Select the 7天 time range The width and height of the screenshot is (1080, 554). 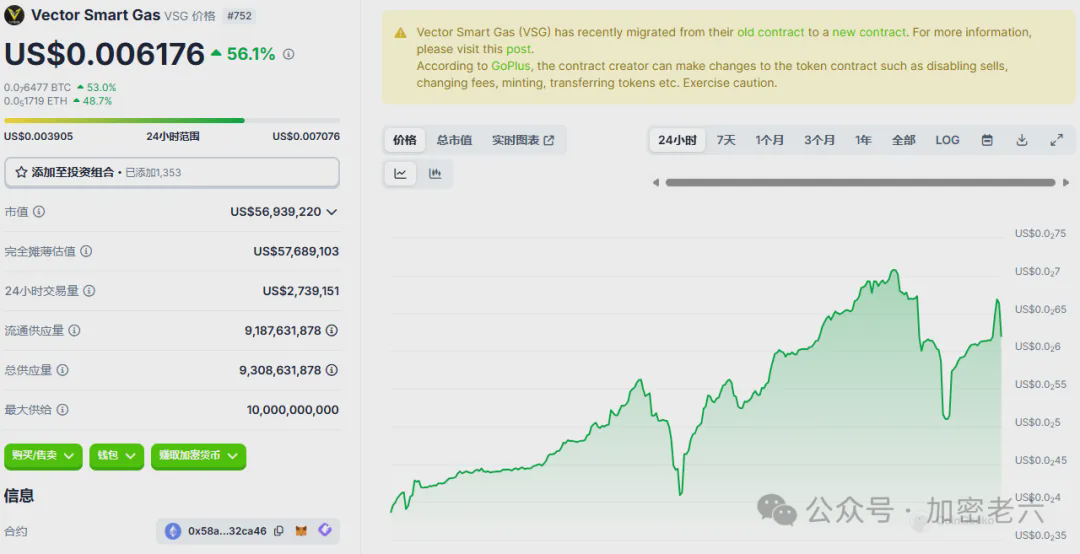(726, 140)
